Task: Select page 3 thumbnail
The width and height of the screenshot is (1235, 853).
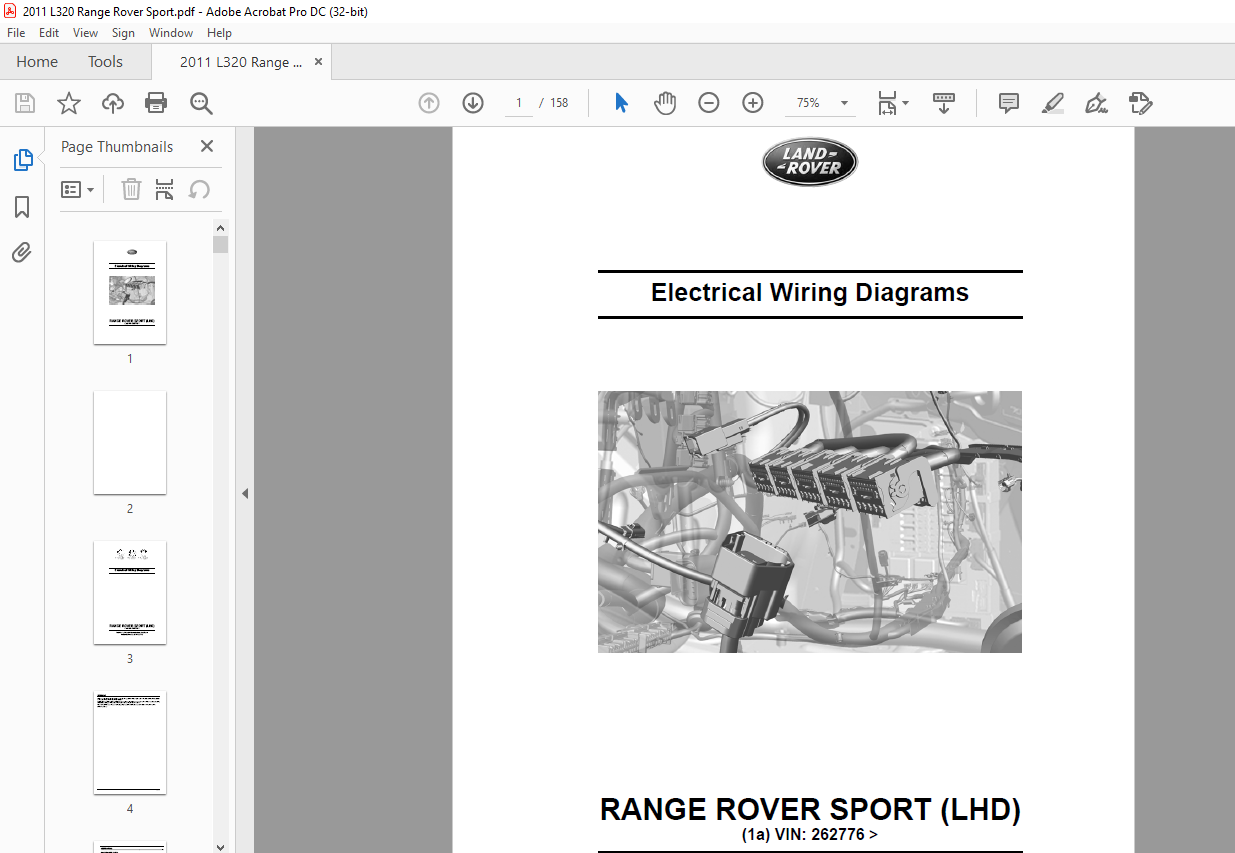Action: tap(130, 592)
